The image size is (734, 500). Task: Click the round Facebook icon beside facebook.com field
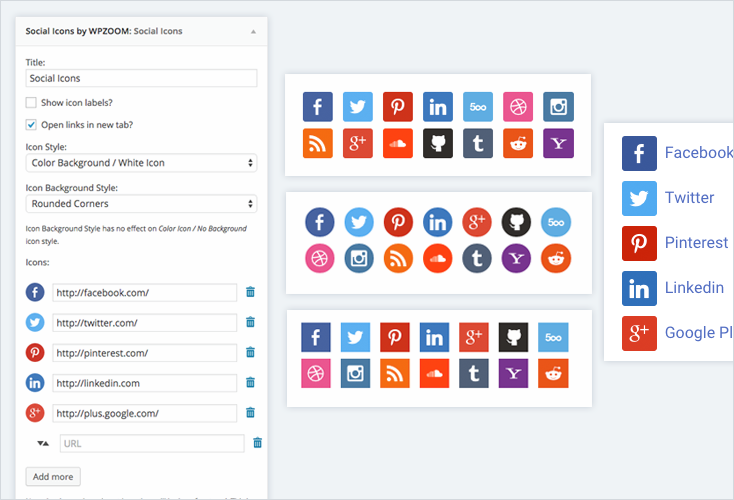35,293
